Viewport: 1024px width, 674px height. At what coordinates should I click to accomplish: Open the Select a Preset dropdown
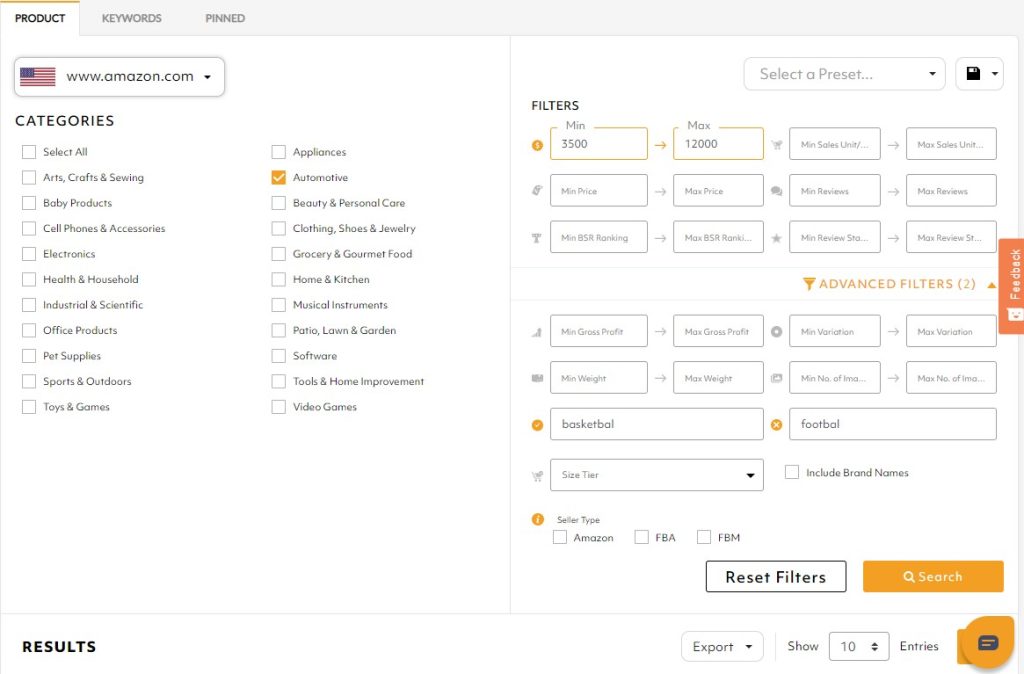tap(845, 74)
